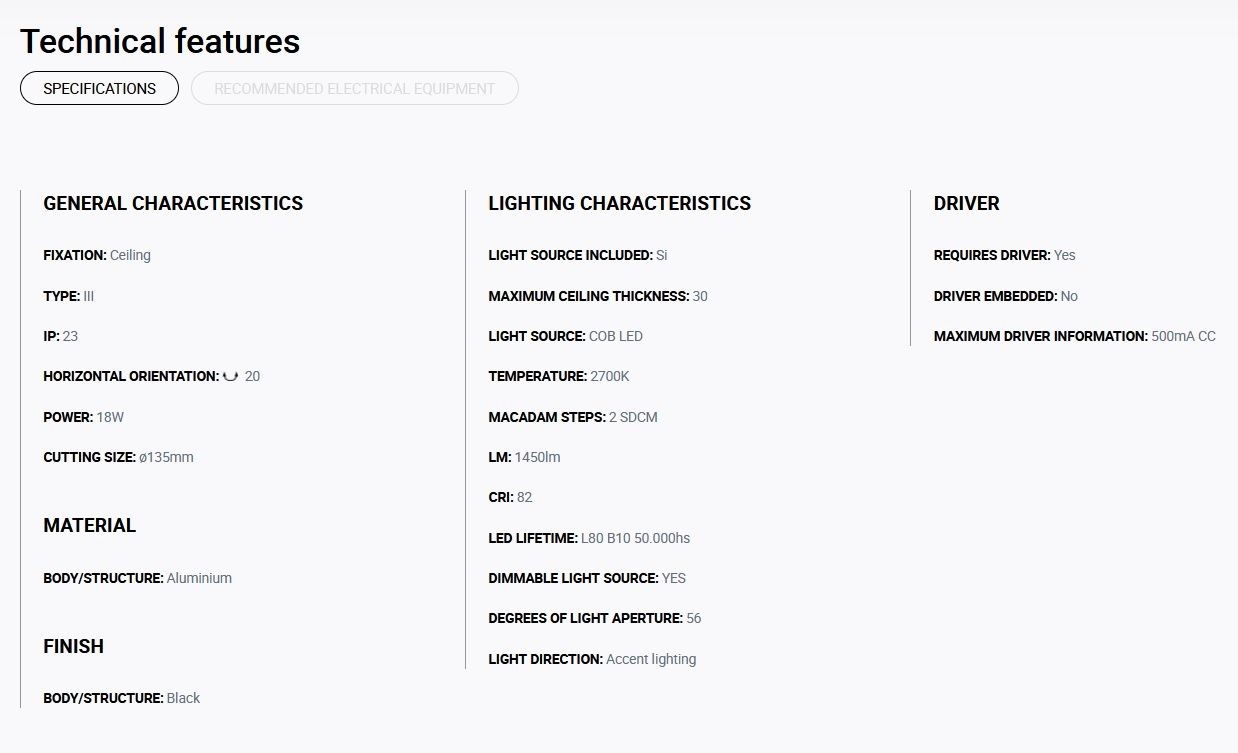
Task: Click the Driver embedded: No row
Action: click(x=1005, y=296)
